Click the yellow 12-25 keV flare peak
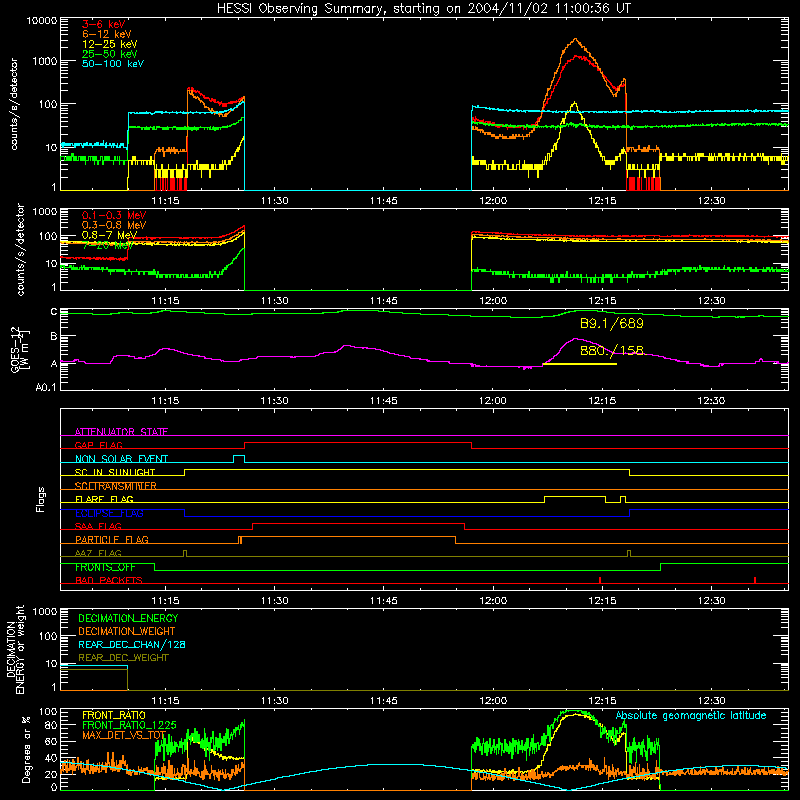800x800 pixels. click(x=574, y=104)
